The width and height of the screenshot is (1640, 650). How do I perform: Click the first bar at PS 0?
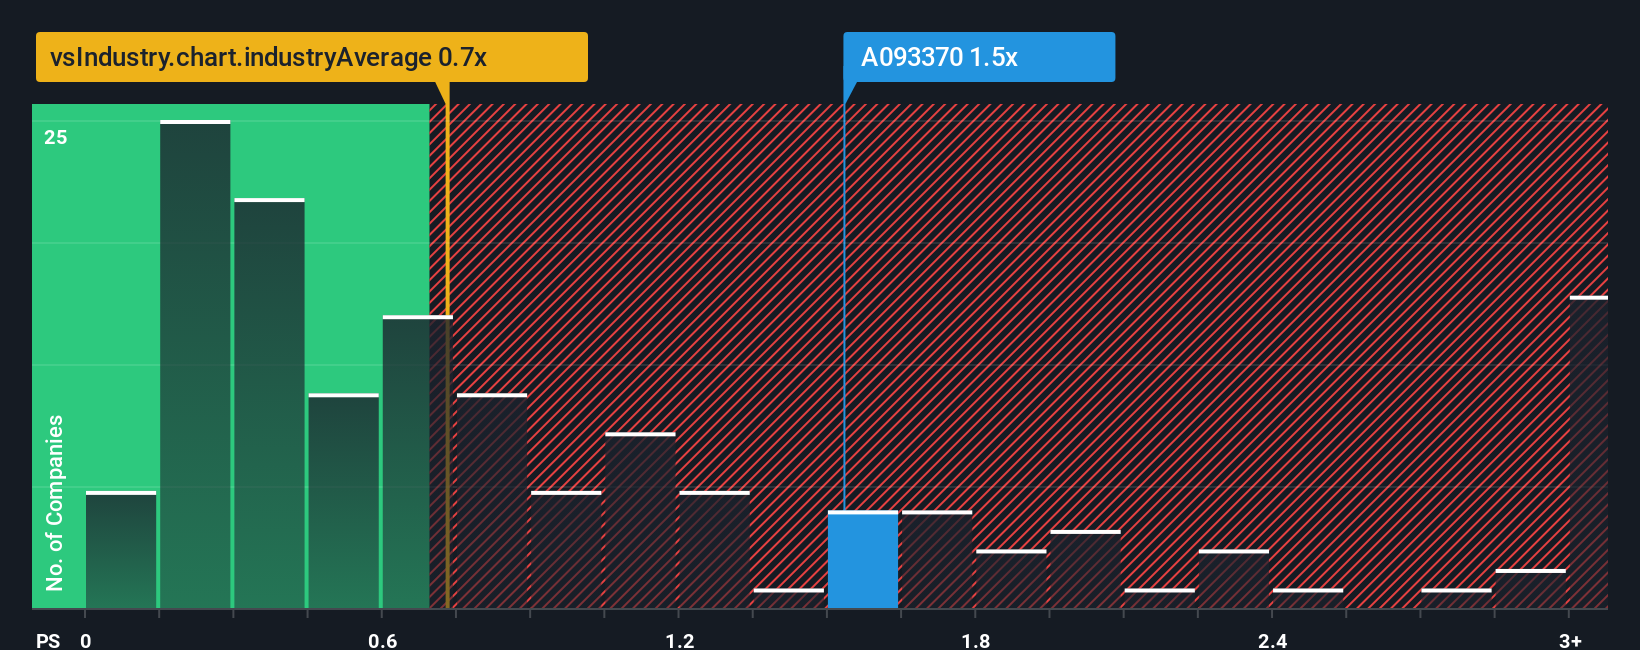coord(121,550)
